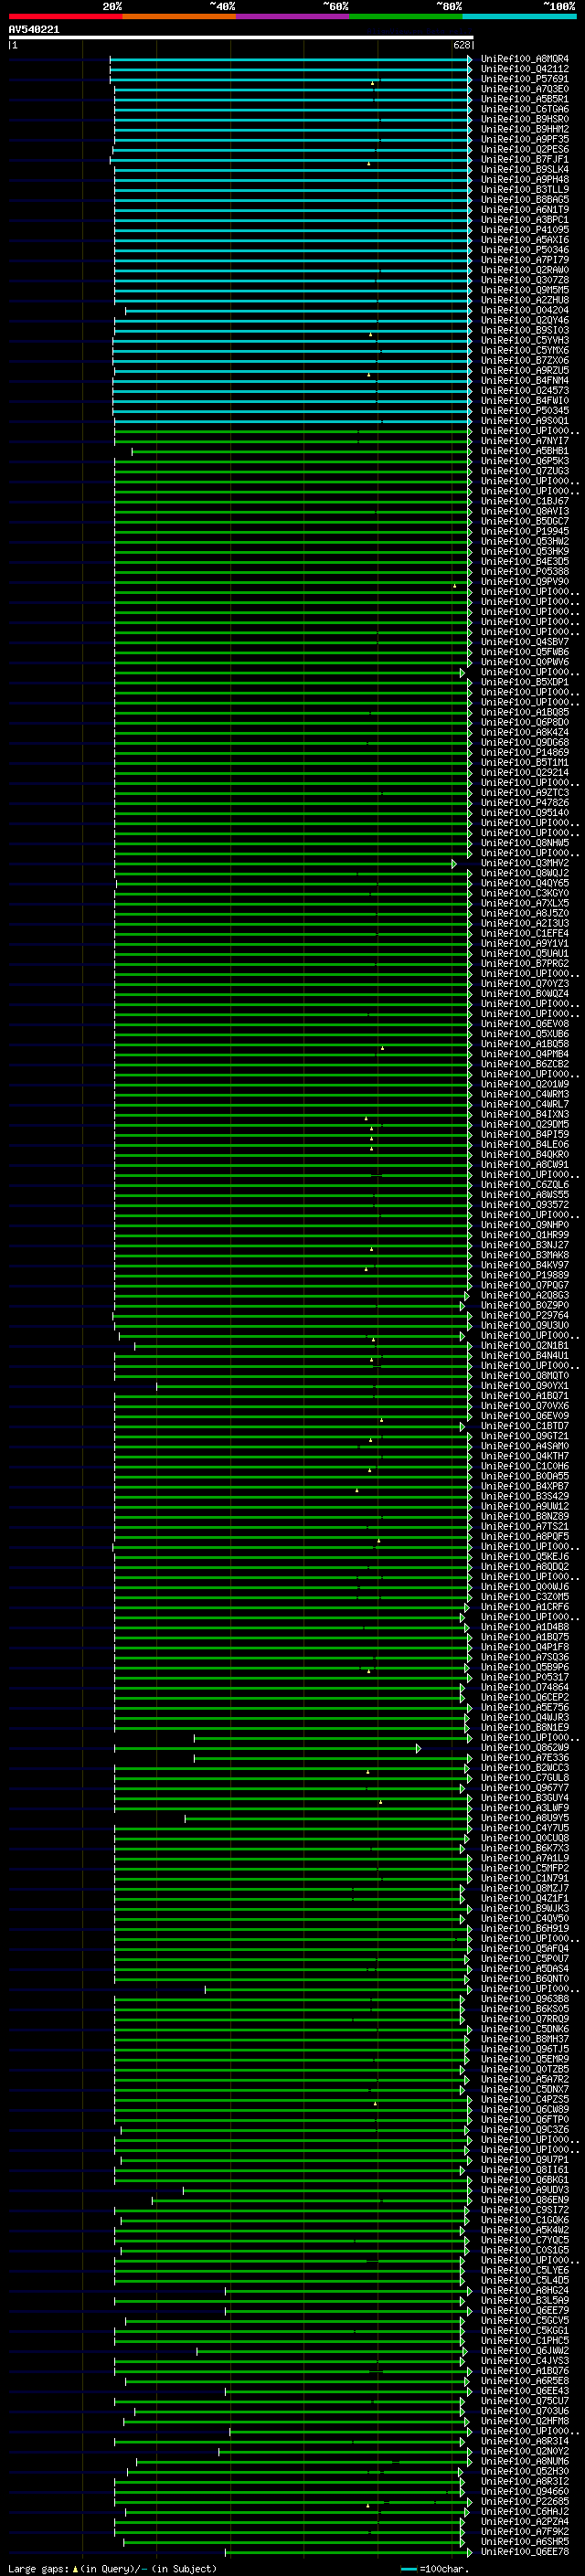Select the UniRef100_A7TS21 label
The width and height of the screenshot is (585, 2576).
coord(524,1526)
